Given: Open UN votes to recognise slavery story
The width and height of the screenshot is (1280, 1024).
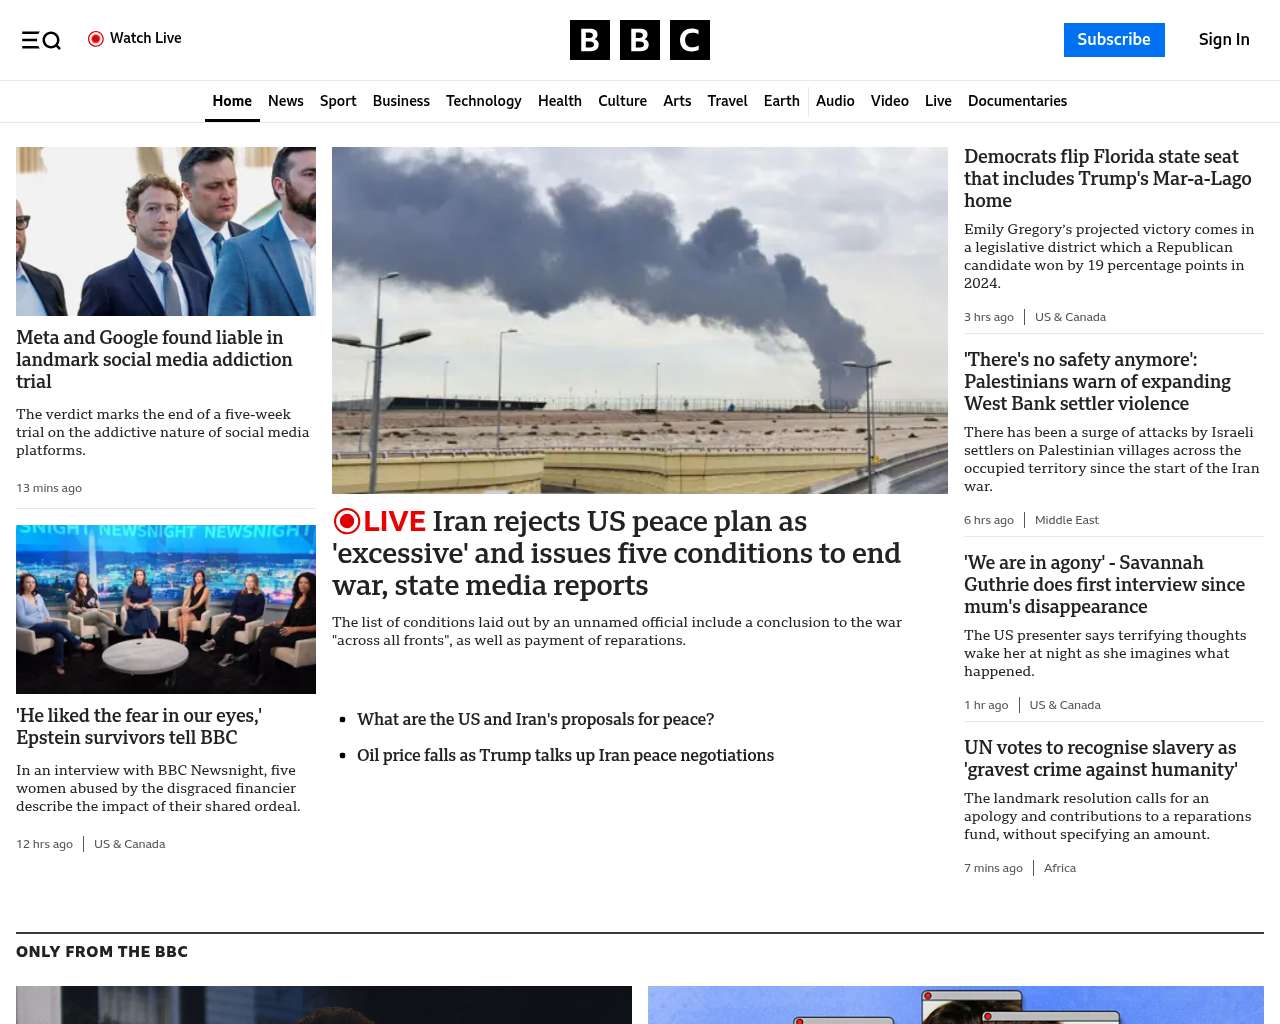Looking at the screenshot, I should pyautogui.click(x=1100, y=759).
